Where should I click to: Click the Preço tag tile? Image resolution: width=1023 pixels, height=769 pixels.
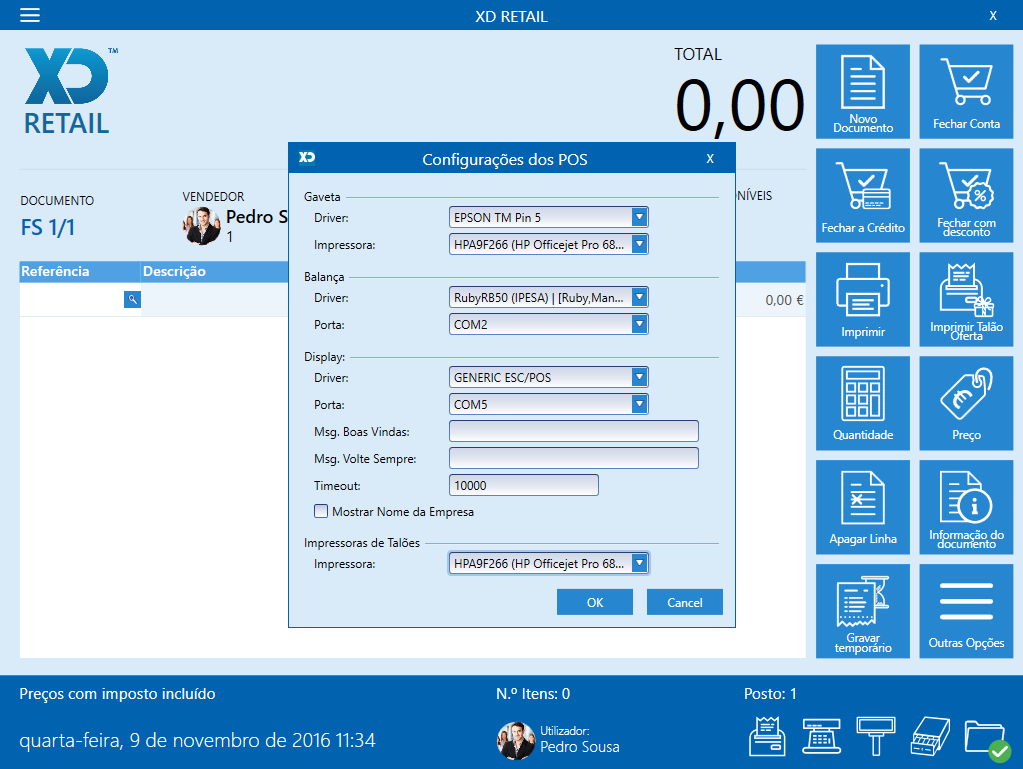click(x=965, y=403)
